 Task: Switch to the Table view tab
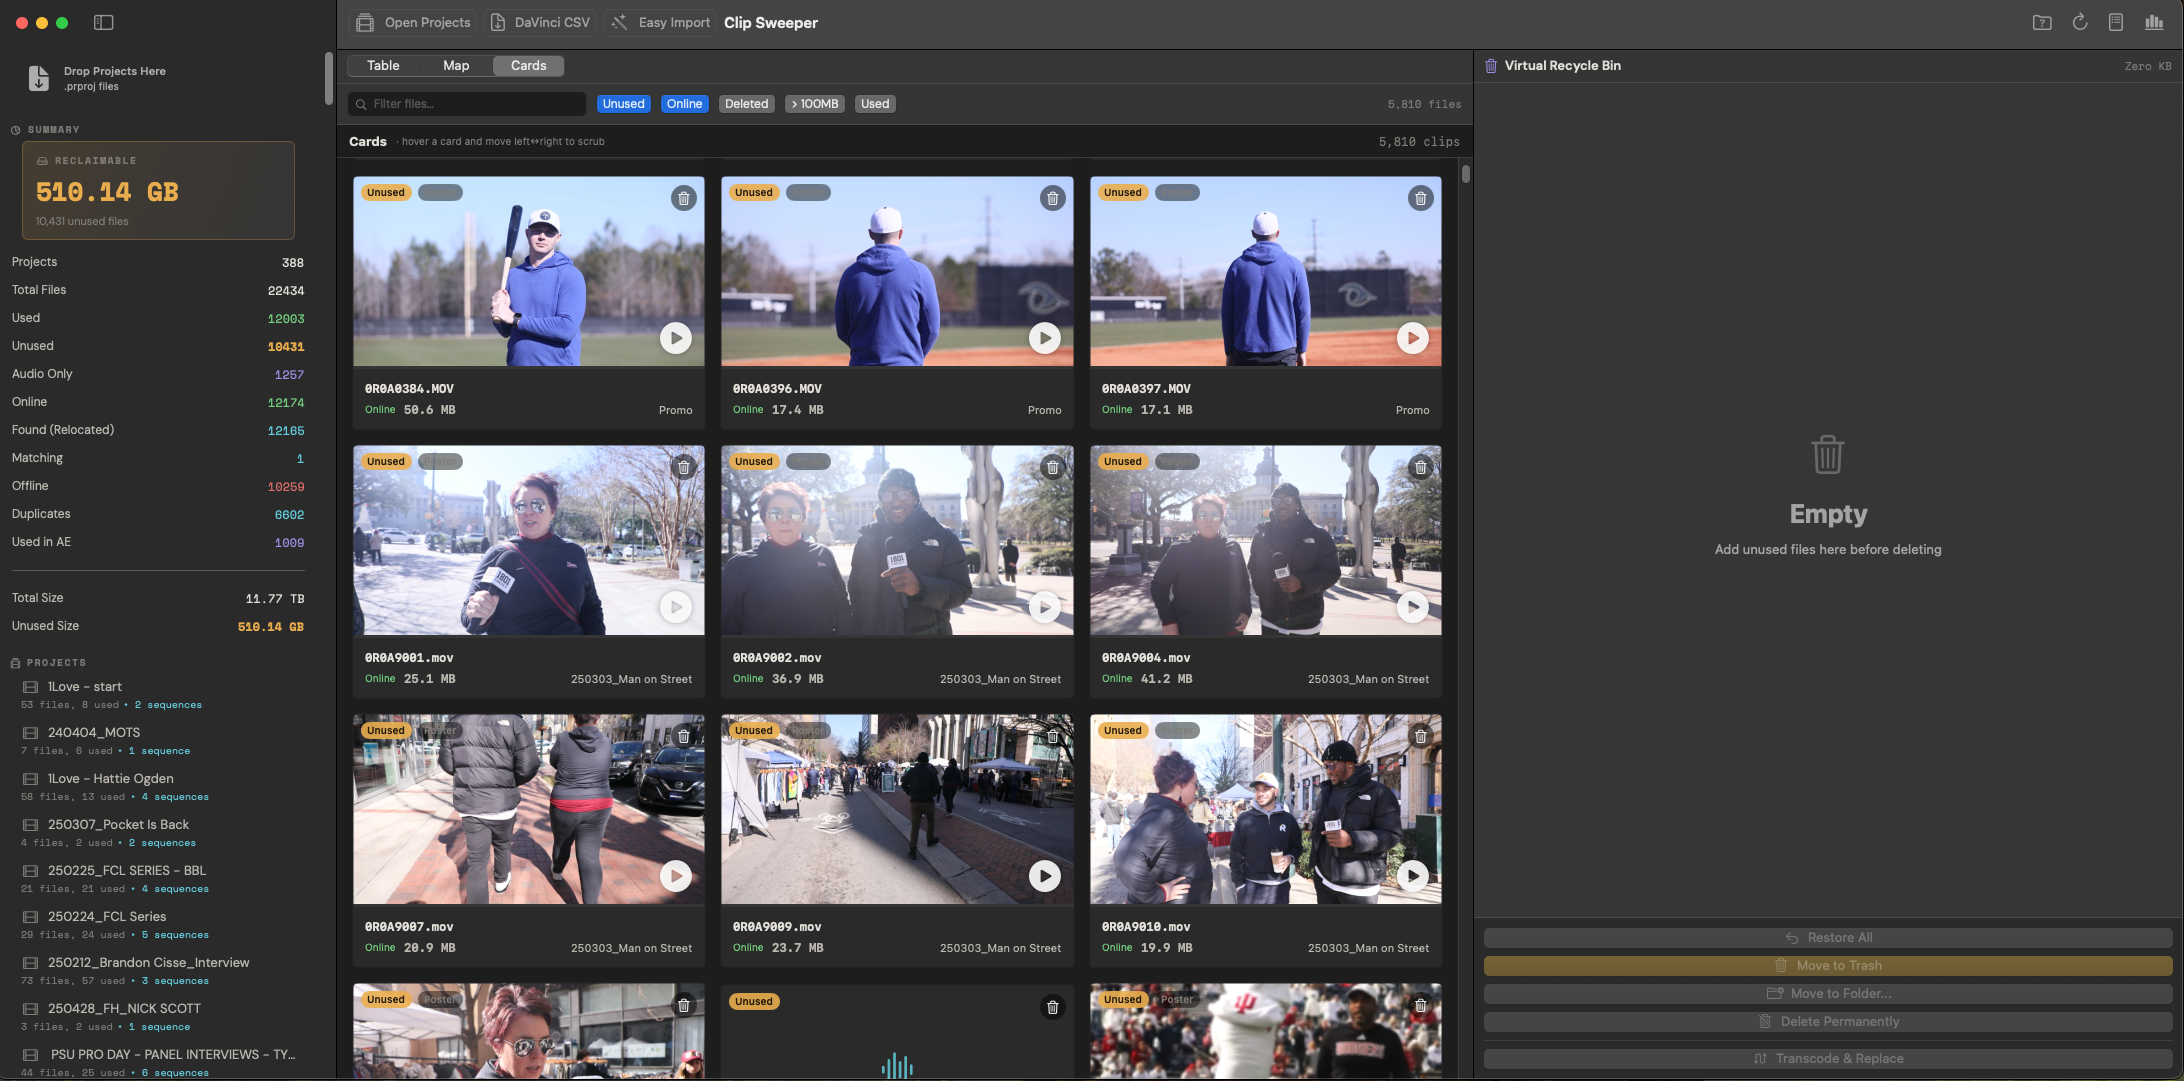click(x=383, y=66)
